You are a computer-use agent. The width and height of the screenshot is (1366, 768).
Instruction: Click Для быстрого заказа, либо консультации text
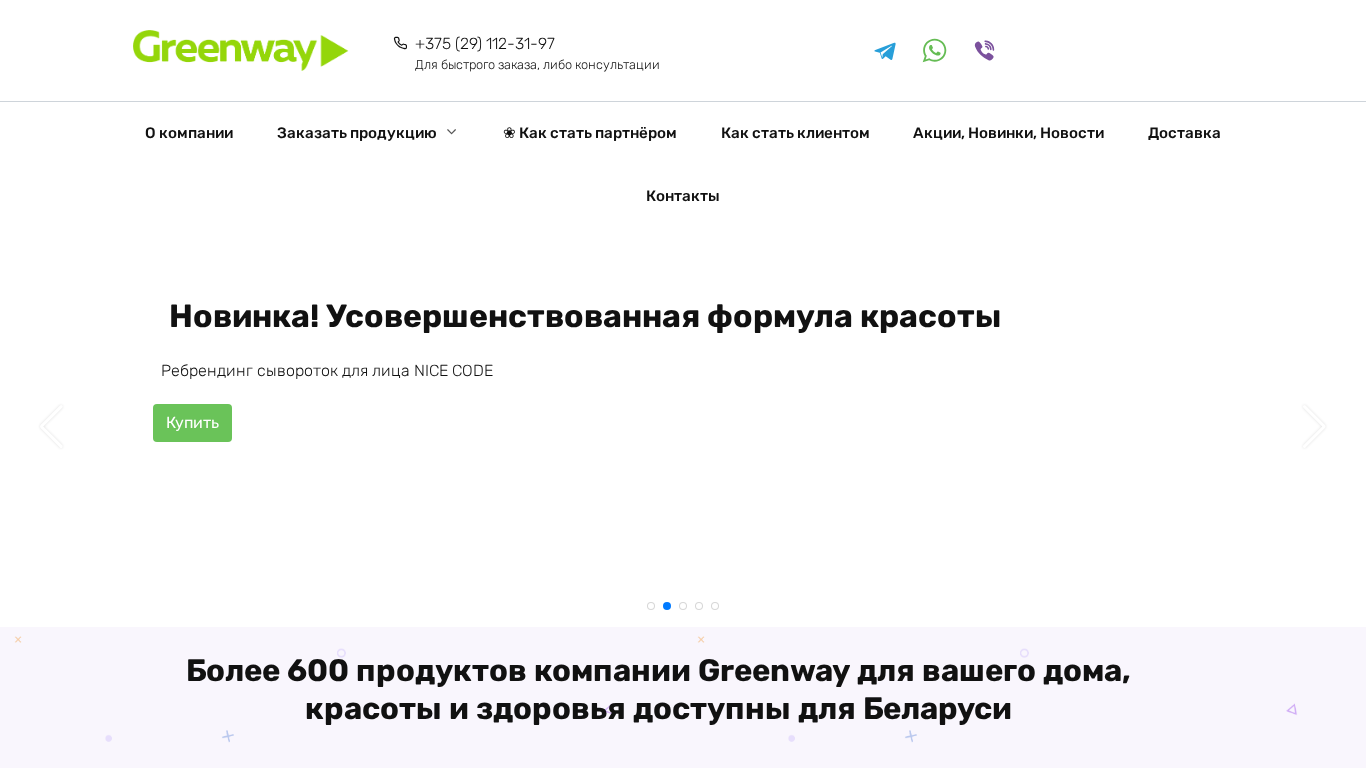pyautogui.click(x=537, y=65)
